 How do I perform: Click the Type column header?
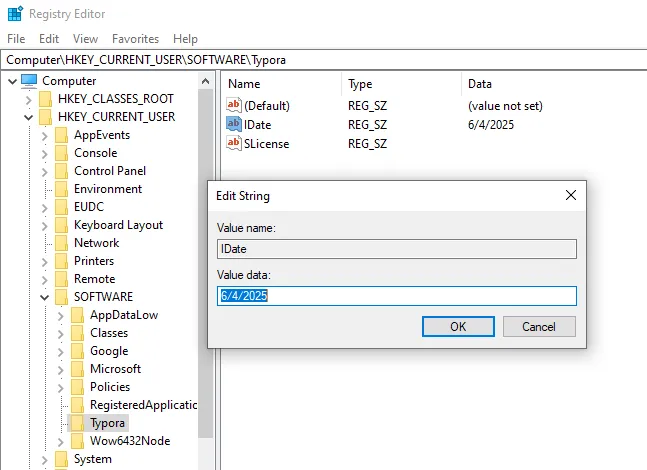coord(401,84)
